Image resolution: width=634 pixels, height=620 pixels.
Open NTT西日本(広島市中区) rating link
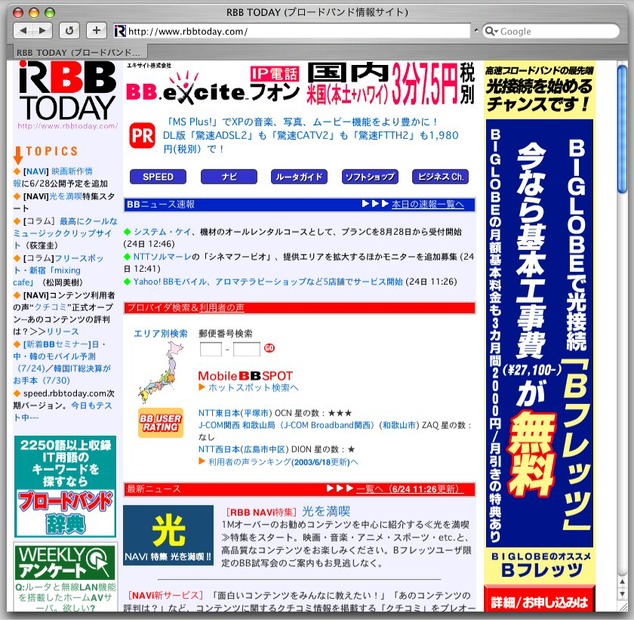point(243,450)
